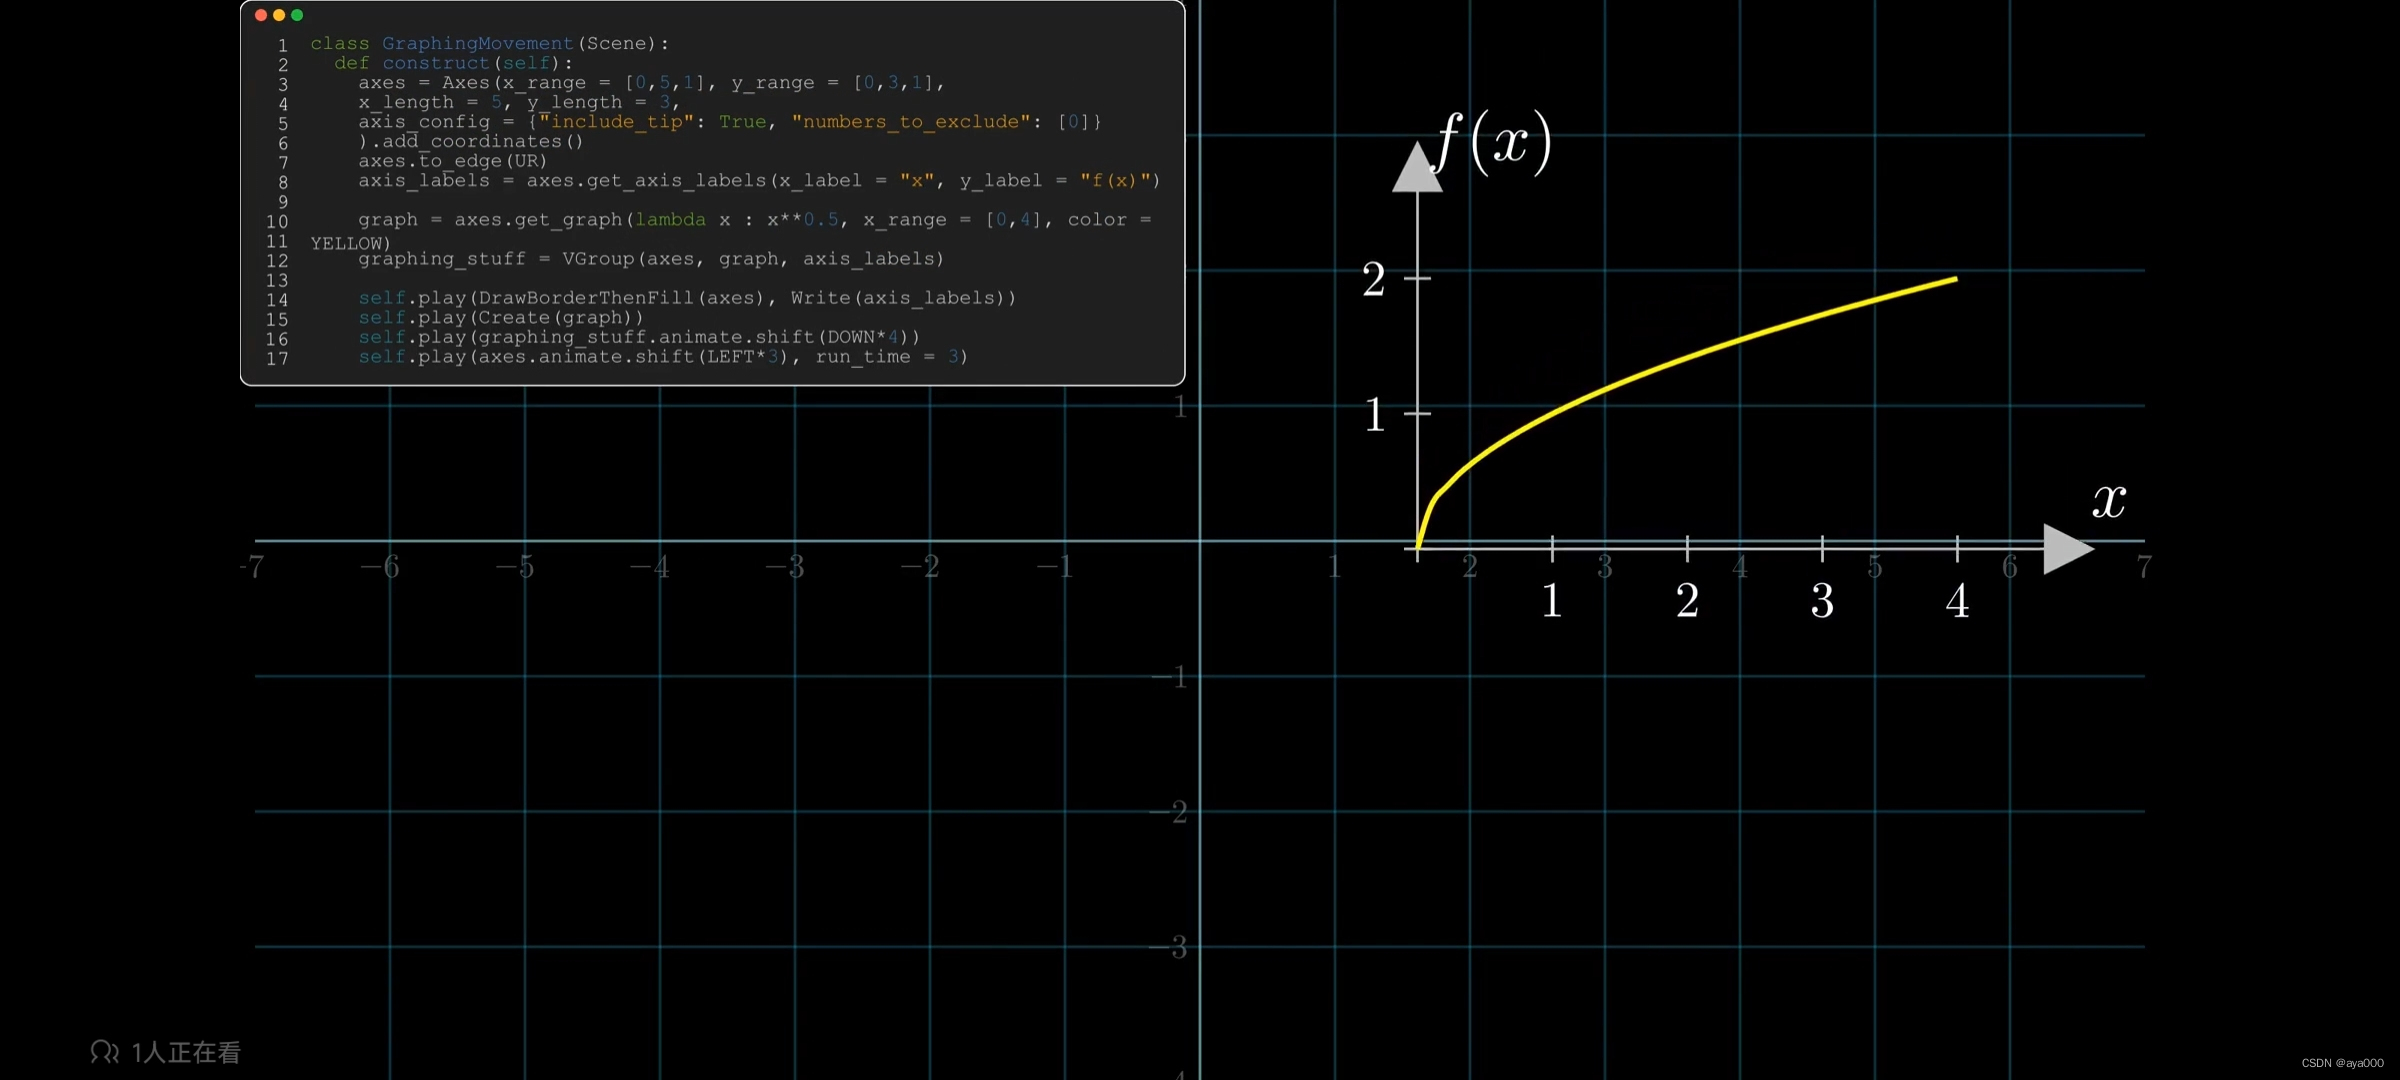Click the "1人正在看" viewer text

point(186,1052)
